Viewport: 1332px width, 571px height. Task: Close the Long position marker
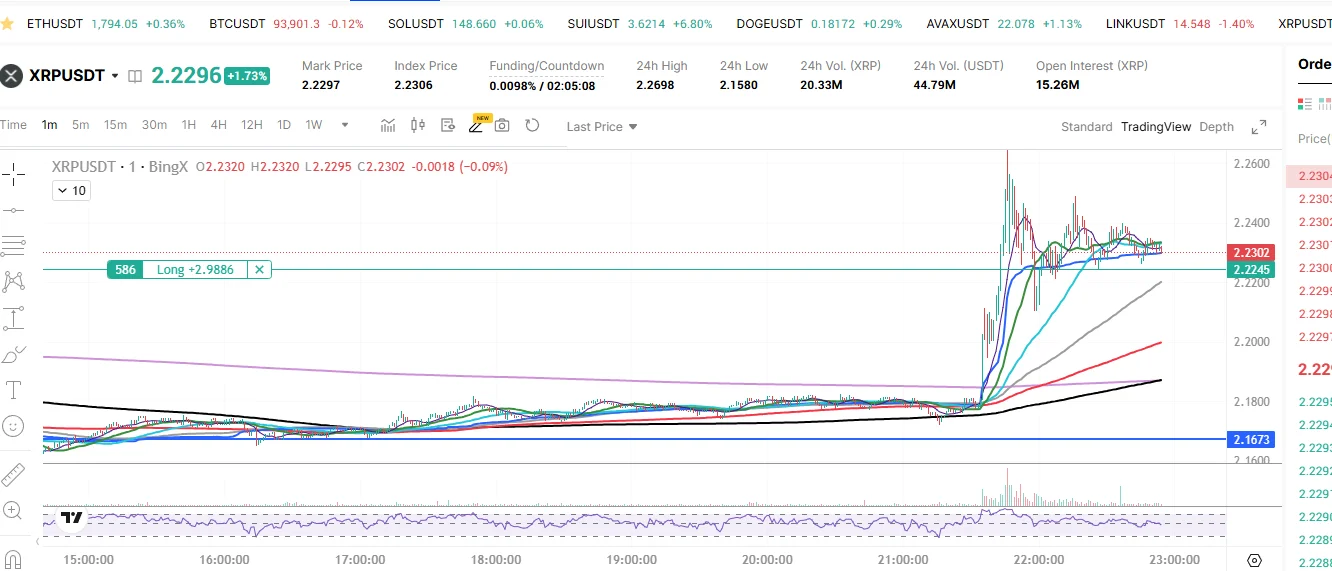259,269
